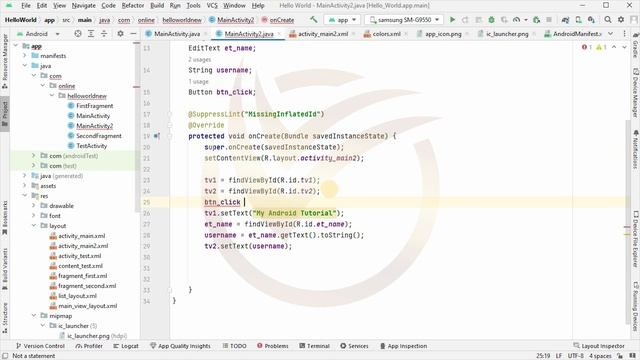Open Project panel options gear icon

[120, 34]
